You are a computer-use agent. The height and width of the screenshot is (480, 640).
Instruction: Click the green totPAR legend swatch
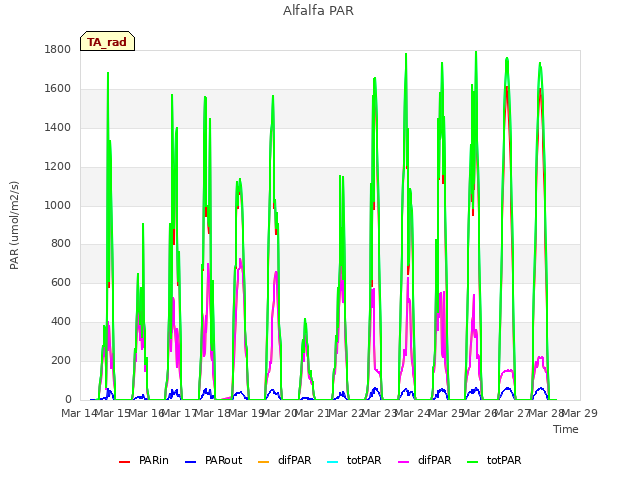point(472,462)
